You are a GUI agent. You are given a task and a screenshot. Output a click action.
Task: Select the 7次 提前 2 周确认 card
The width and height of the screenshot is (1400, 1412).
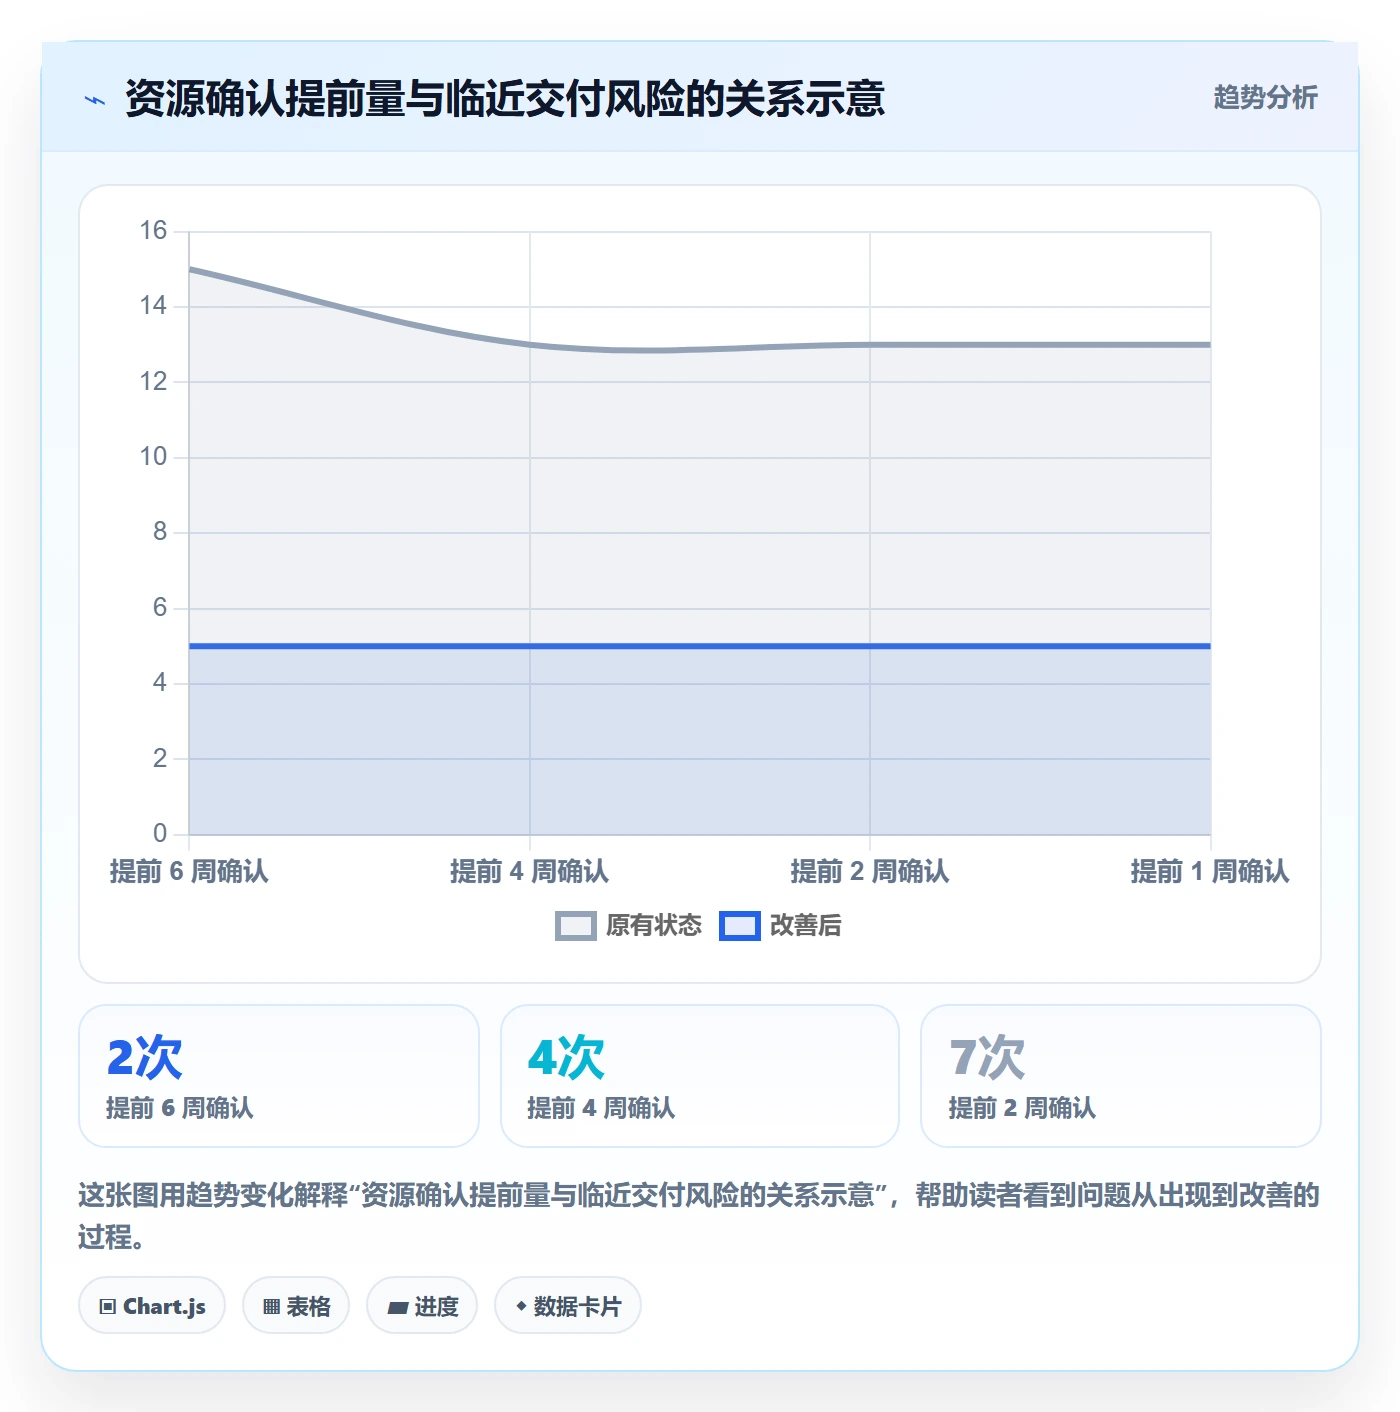pyautogui.click(x=1121, y=1076)
